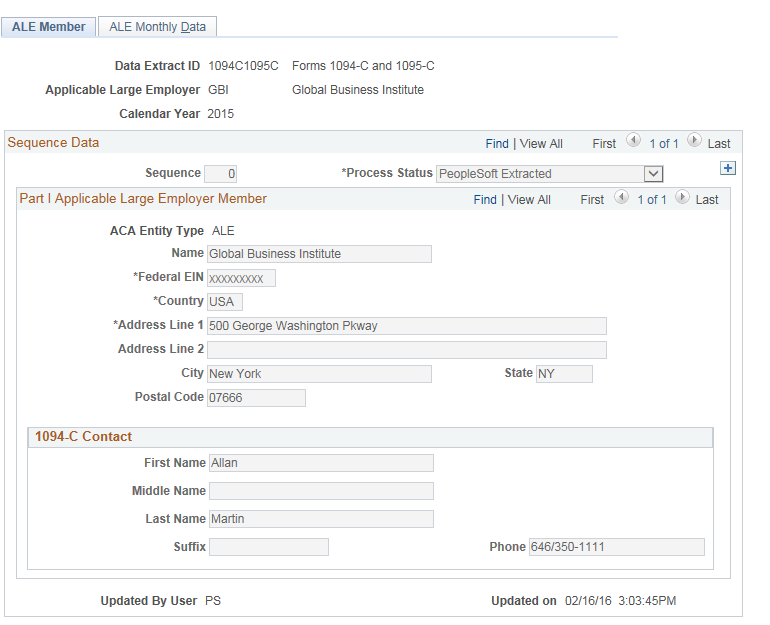This screenshot has width=770, height=625.
Task: Click First in Part I navigation
Action: pyautogui.click(x=592, y=200)
